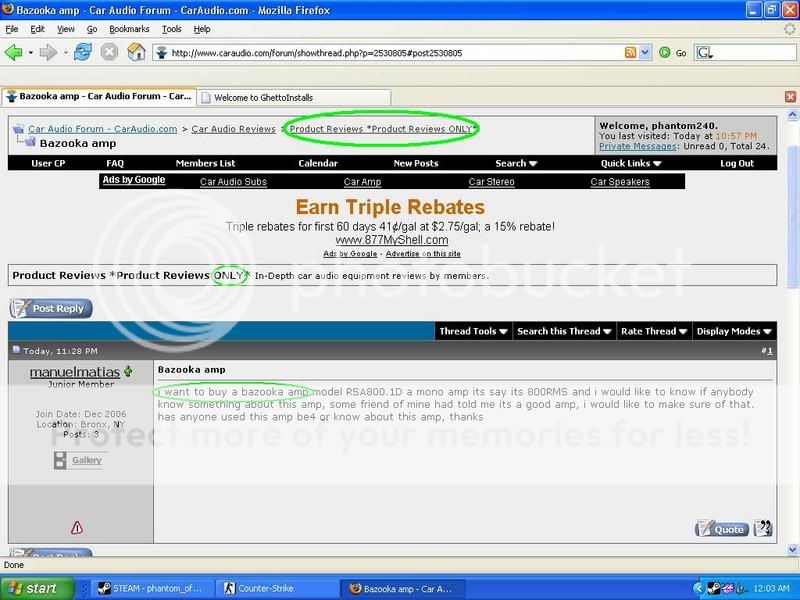This screenshot has height=600, width=800.
Task: Click the Car Stereo ad link
Action: [491, 182]
